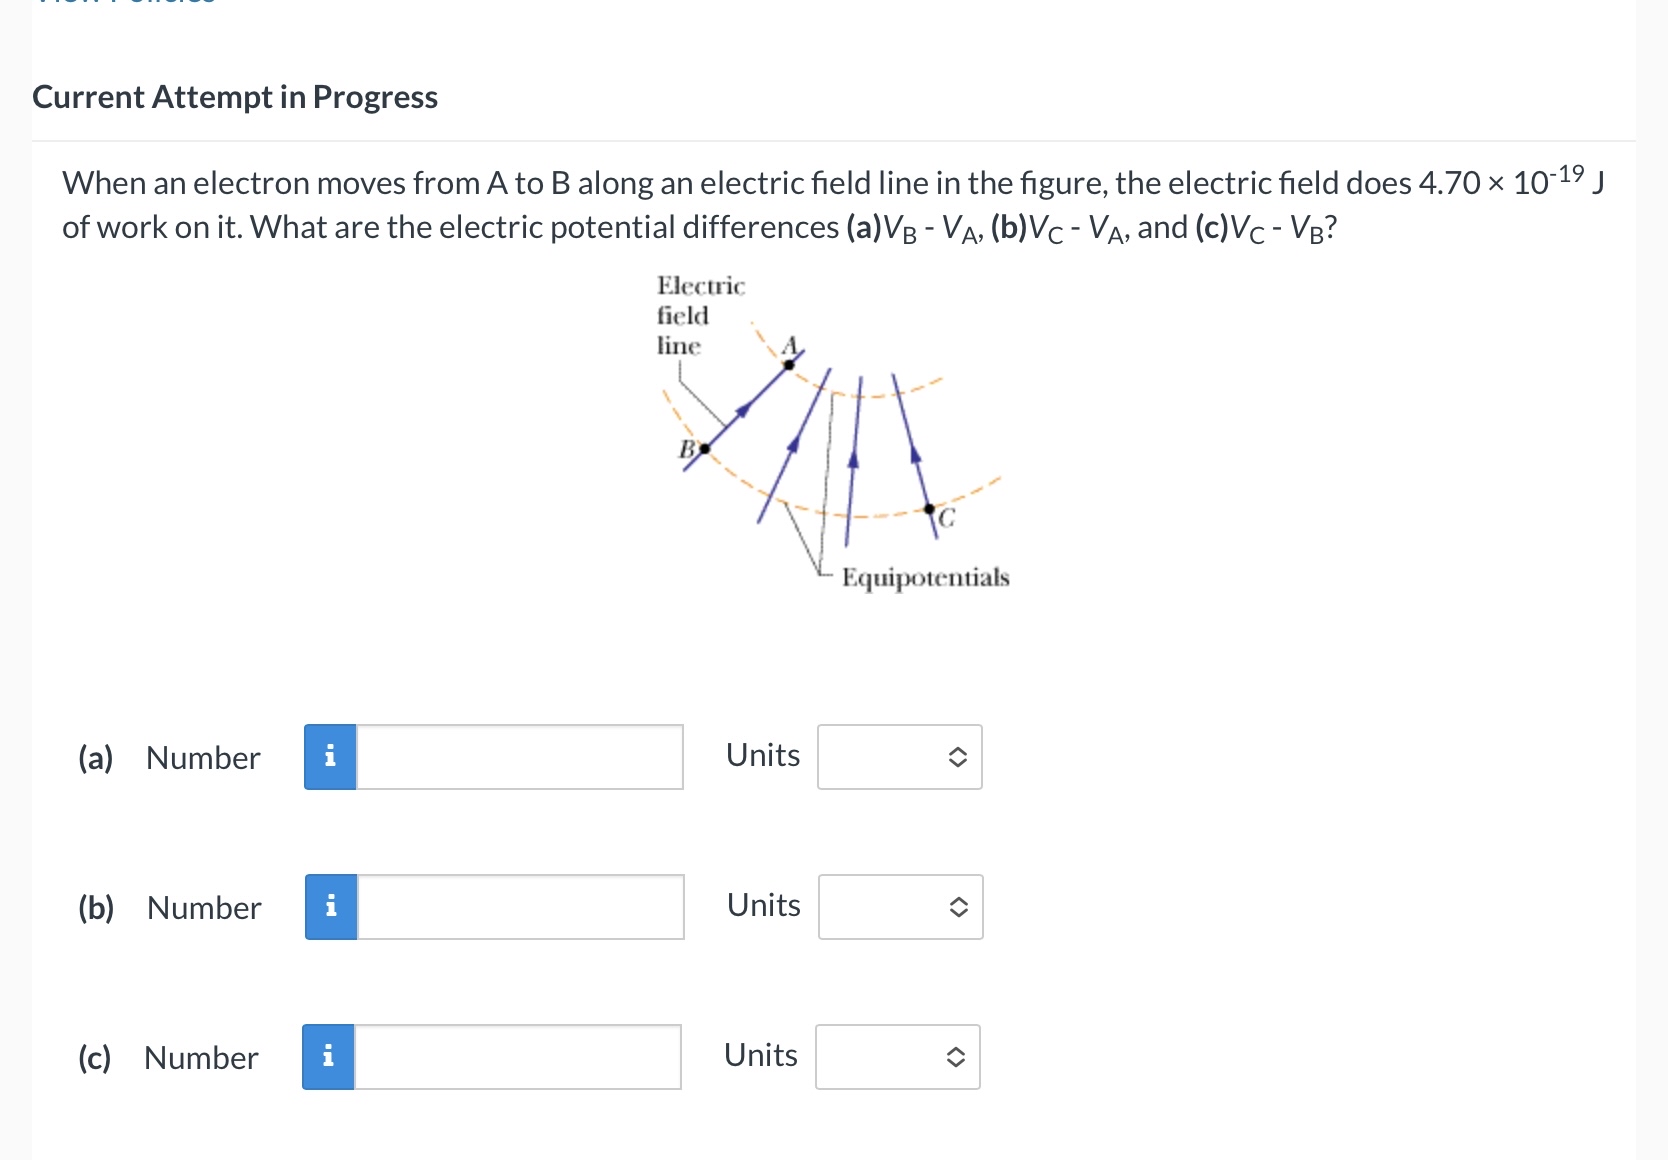
Task: Click the blue i tooltip icon on the last answer box
Action: tap(329, 1057)
